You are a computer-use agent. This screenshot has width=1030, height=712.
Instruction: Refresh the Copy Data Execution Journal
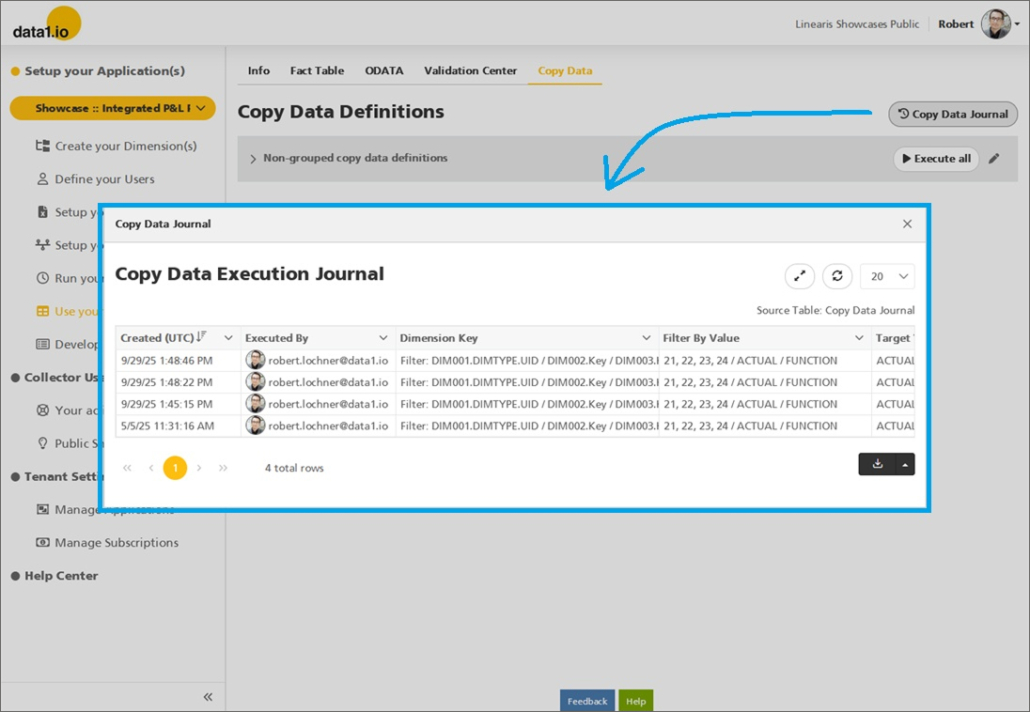(x=837, y=277)
